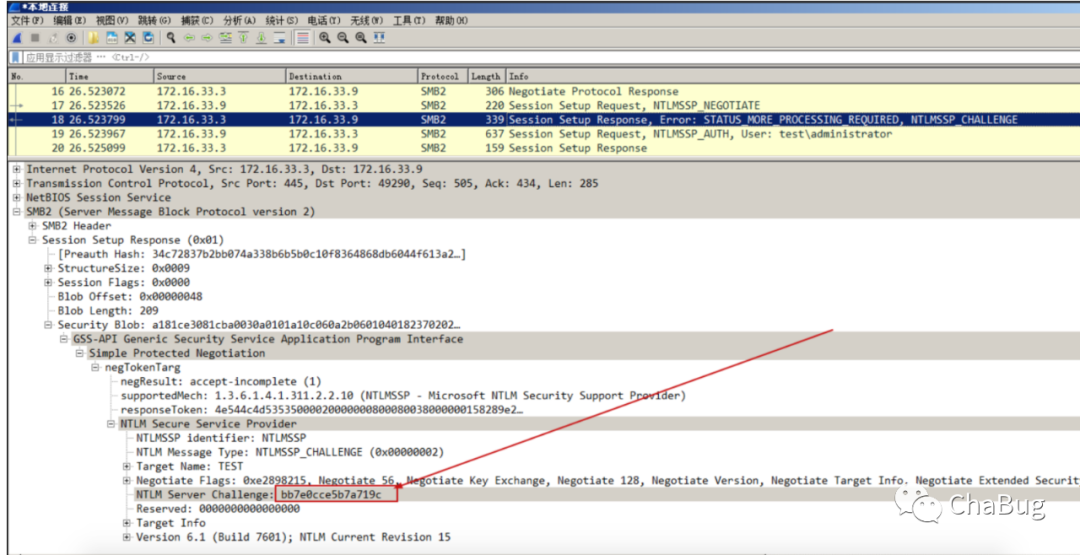The height and width of the screenshot is (555, 1080).
Task: Toggle auto-scroll during live capture
Action: (279, 38)
